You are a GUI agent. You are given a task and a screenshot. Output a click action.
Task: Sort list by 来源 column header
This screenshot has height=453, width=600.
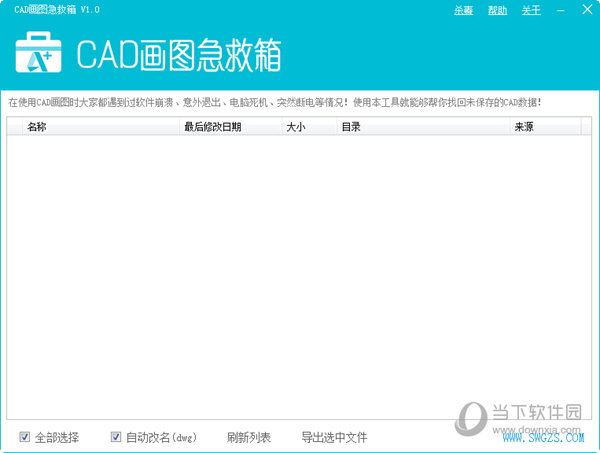point(545,127)
